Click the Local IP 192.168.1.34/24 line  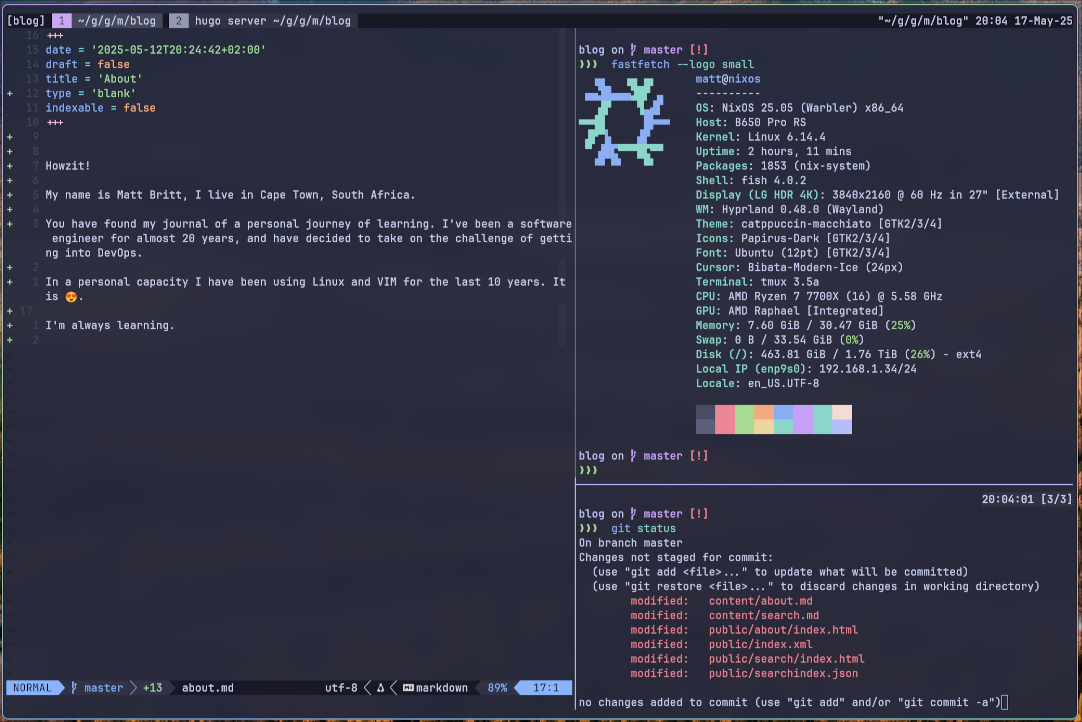[x=806, y=369]
